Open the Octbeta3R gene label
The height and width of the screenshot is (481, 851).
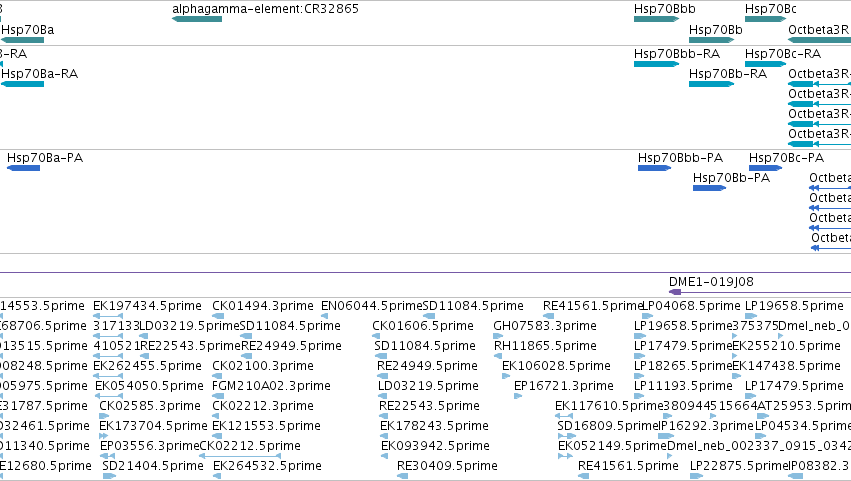(818, 30)
